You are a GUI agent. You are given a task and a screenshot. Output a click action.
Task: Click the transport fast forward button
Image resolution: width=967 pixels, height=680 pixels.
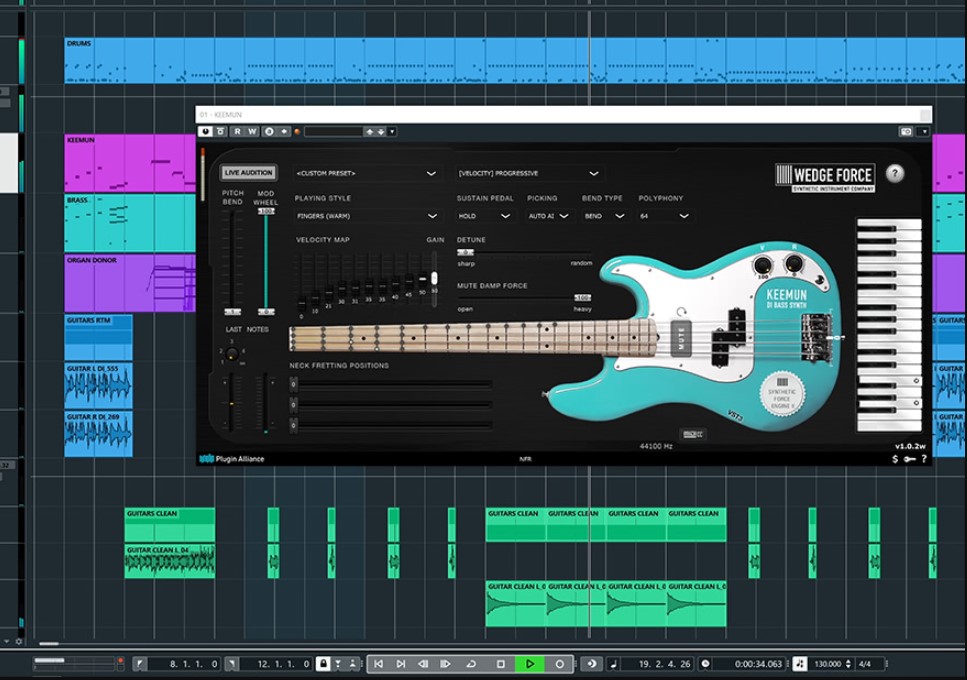pos(445,664)
